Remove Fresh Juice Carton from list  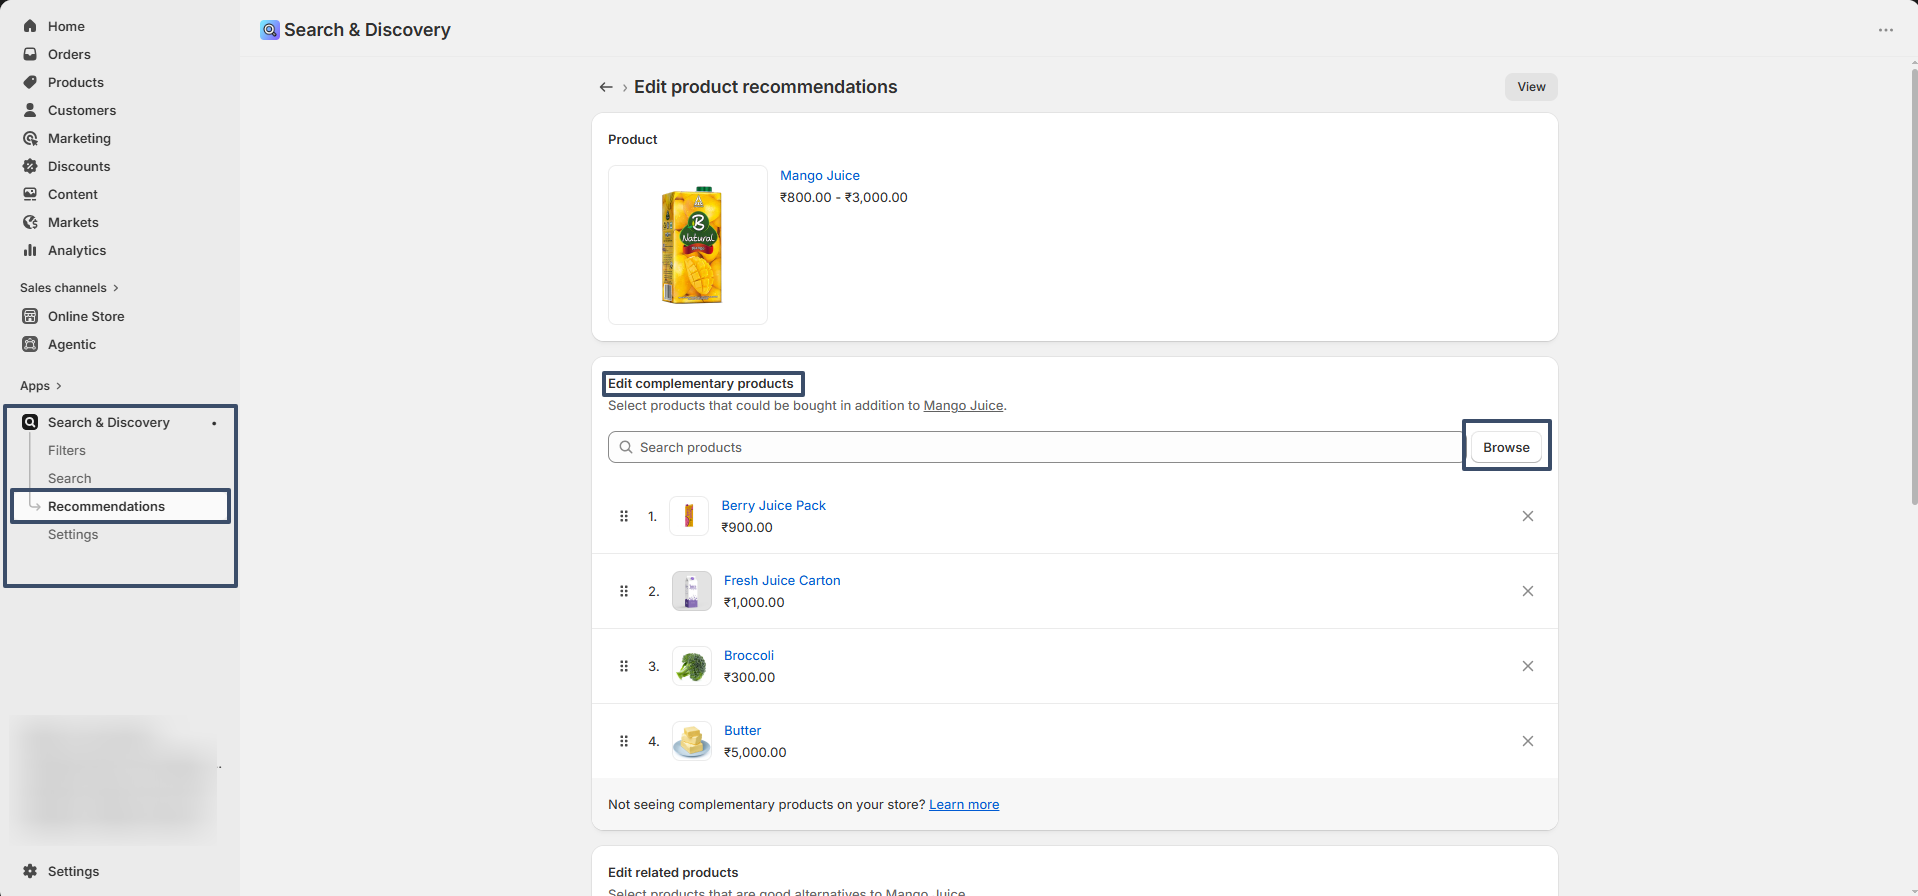tap(1527, 591)
